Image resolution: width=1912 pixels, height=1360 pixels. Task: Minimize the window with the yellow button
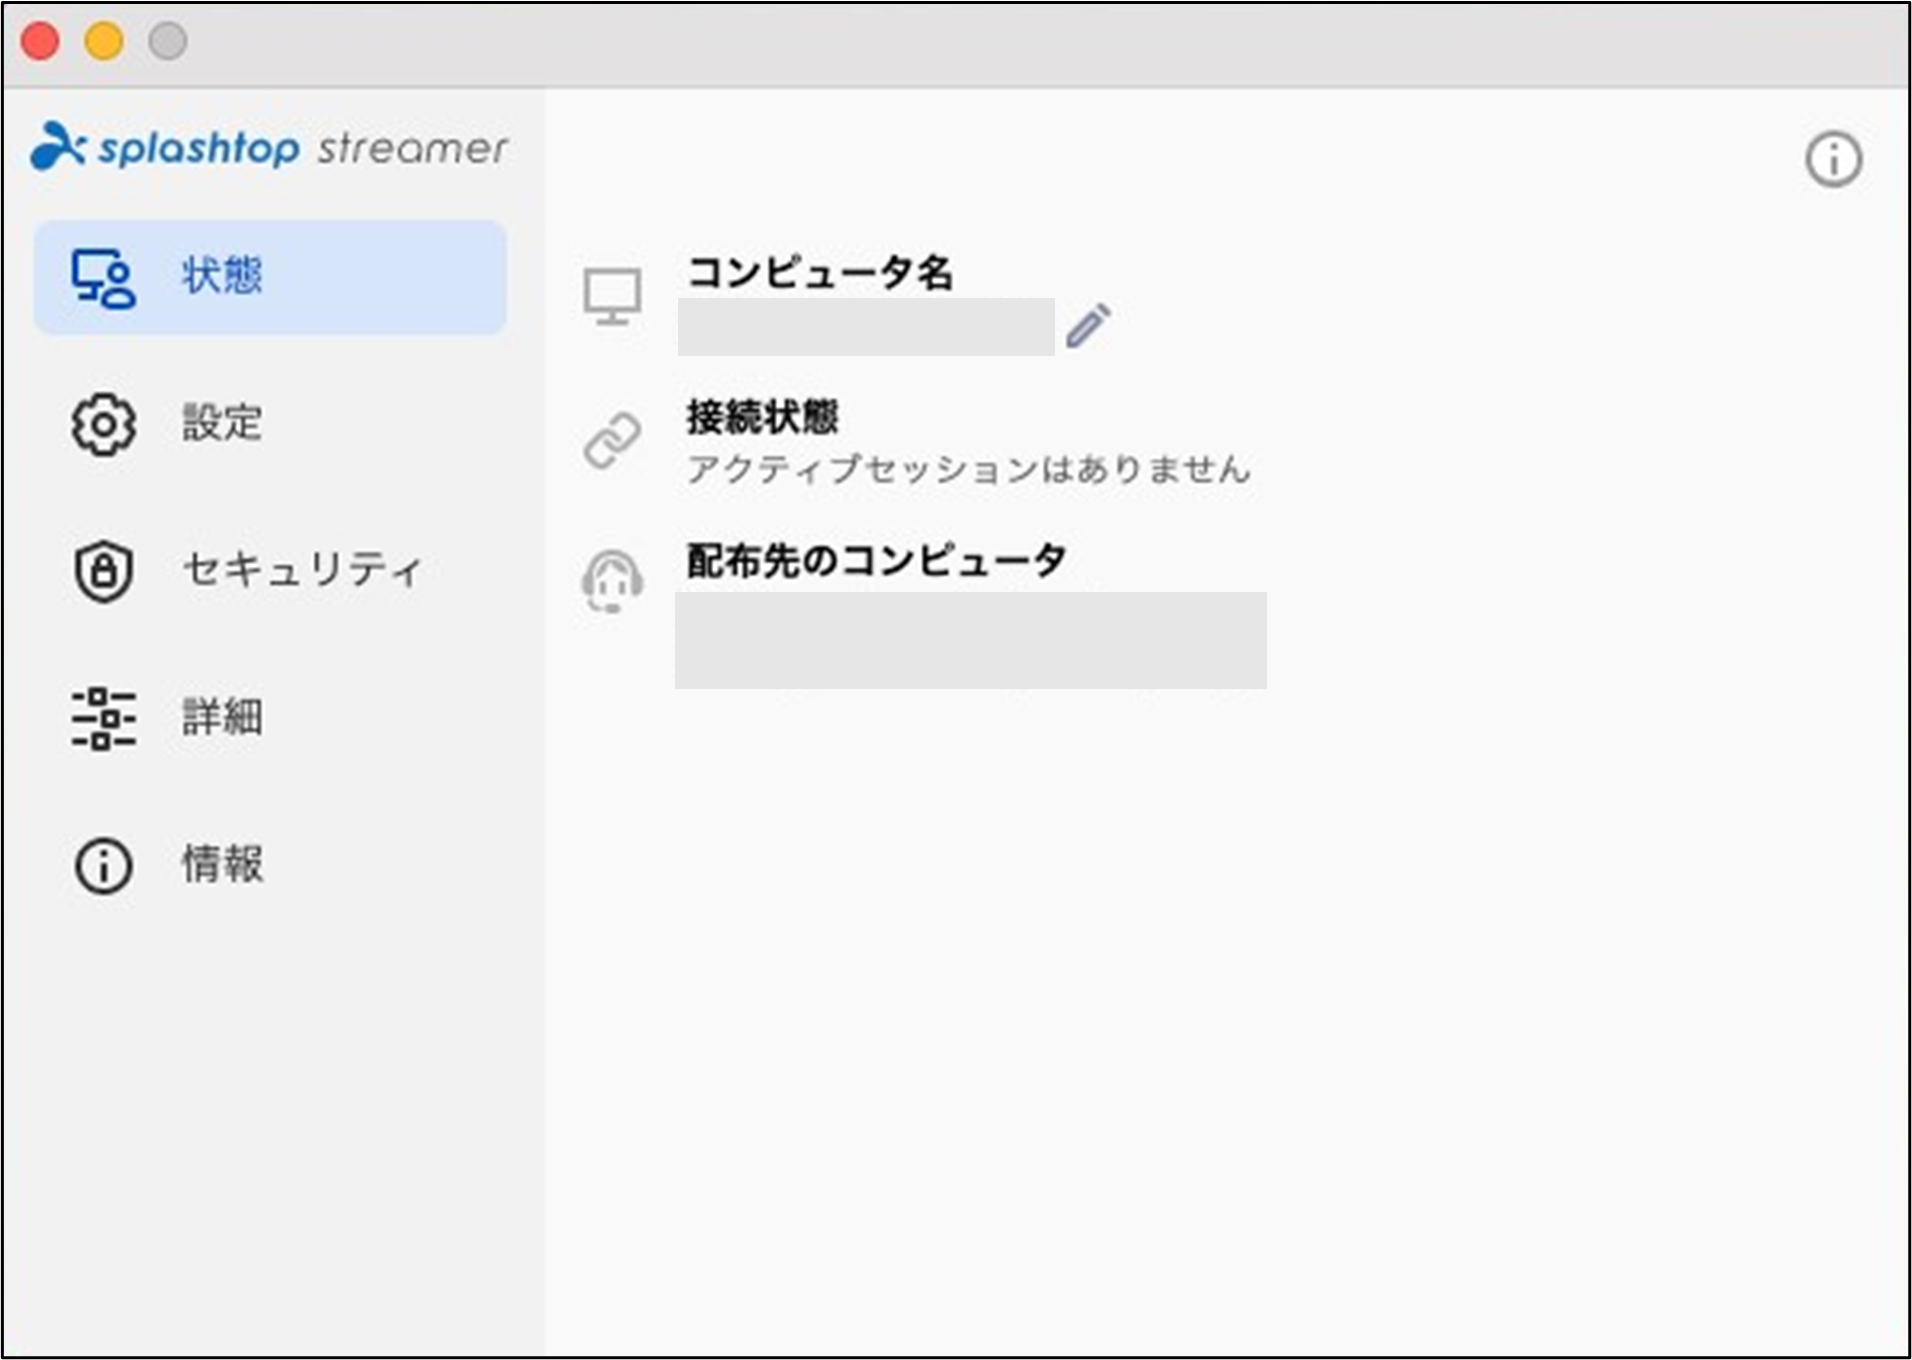pos(104,42)
